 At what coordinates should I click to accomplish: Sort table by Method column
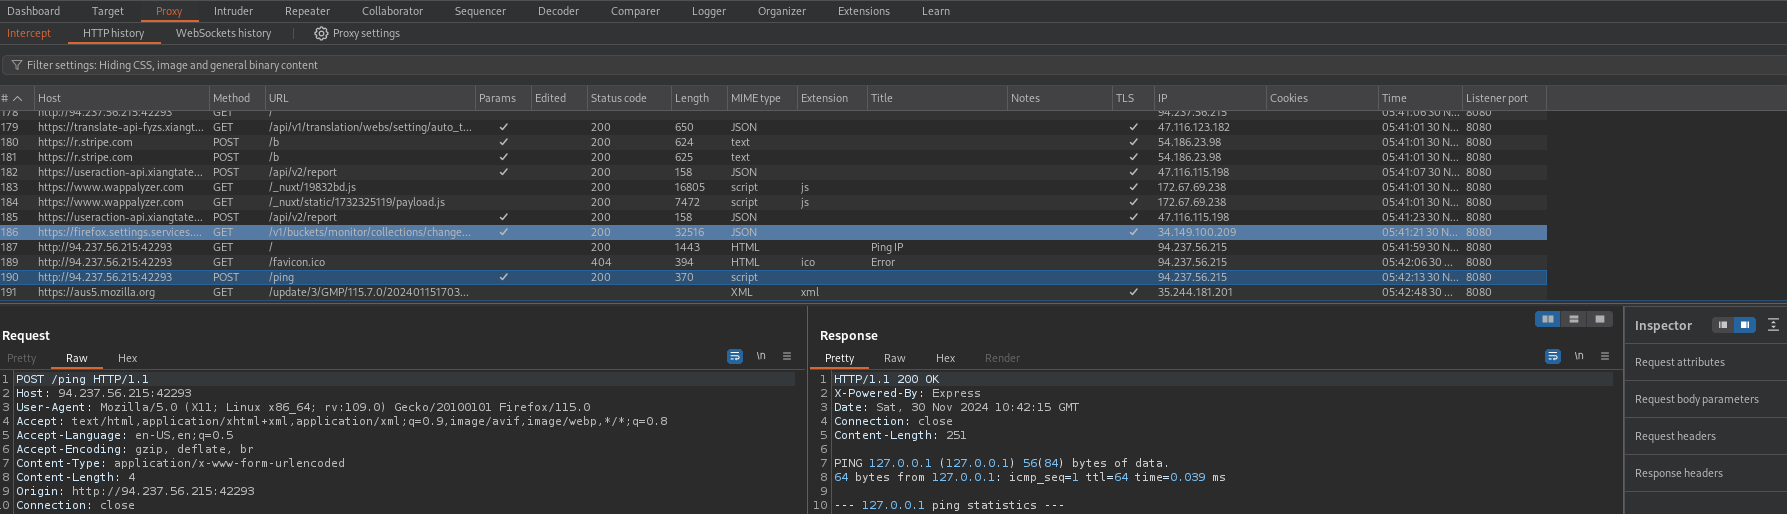click(236, 98)
